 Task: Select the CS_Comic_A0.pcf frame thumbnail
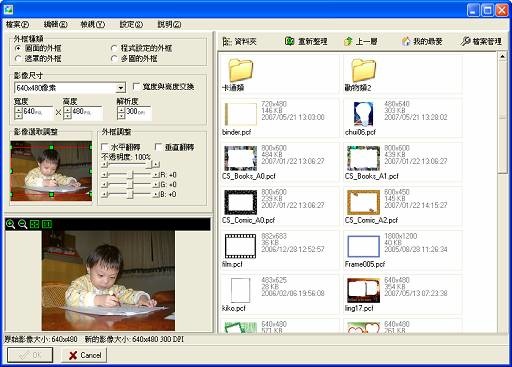(x=240, y=202)
